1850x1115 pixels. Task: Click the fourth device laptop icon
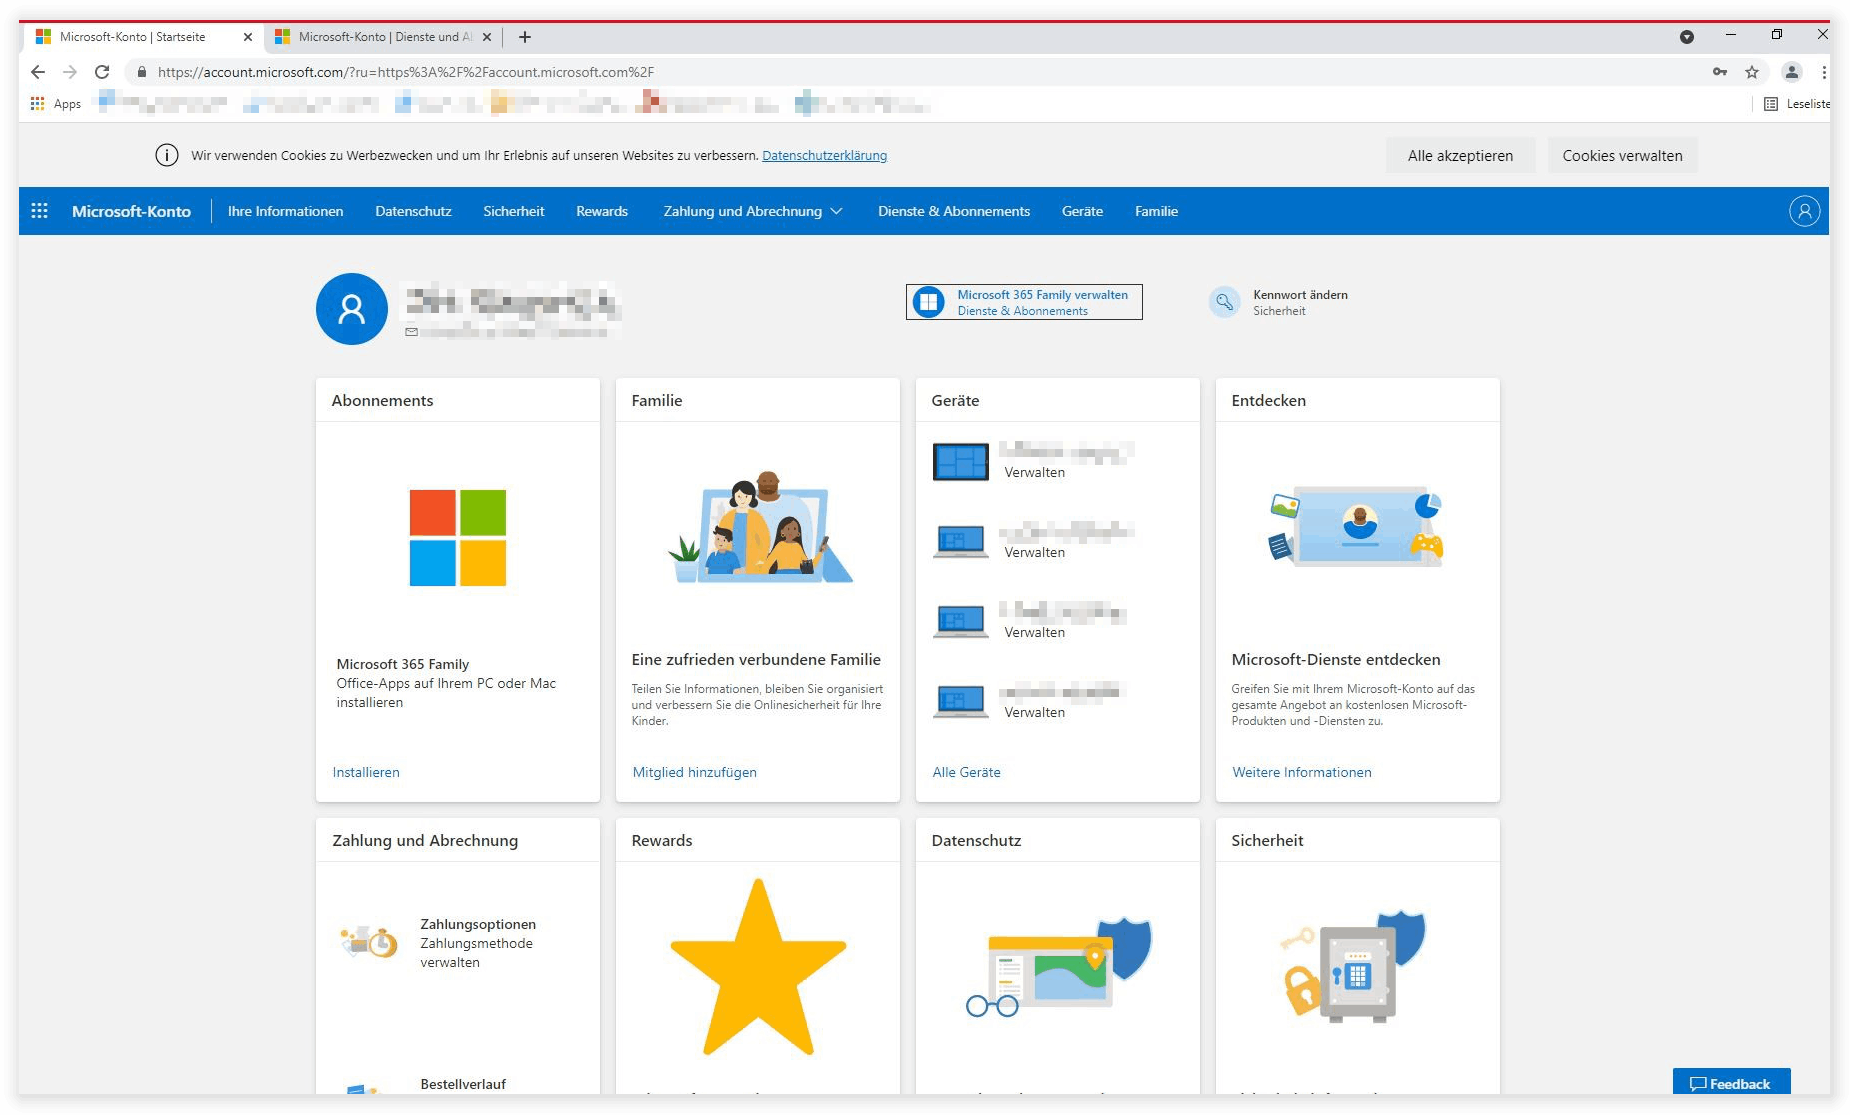960,701
